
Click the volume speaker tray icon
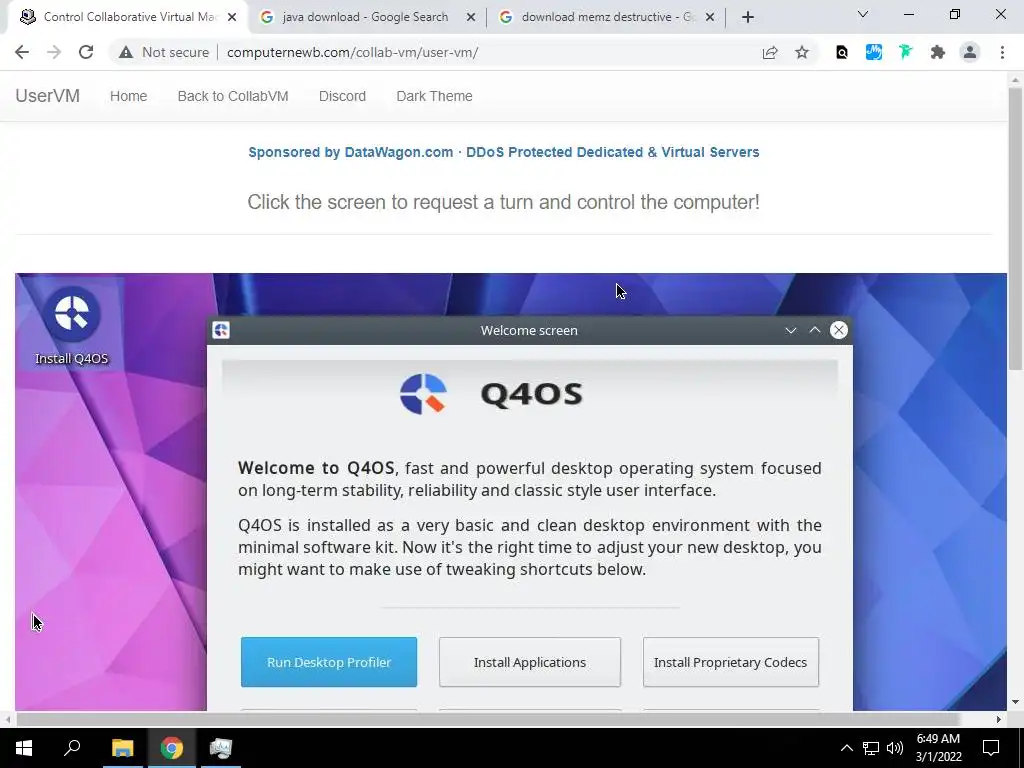(895, 748)
